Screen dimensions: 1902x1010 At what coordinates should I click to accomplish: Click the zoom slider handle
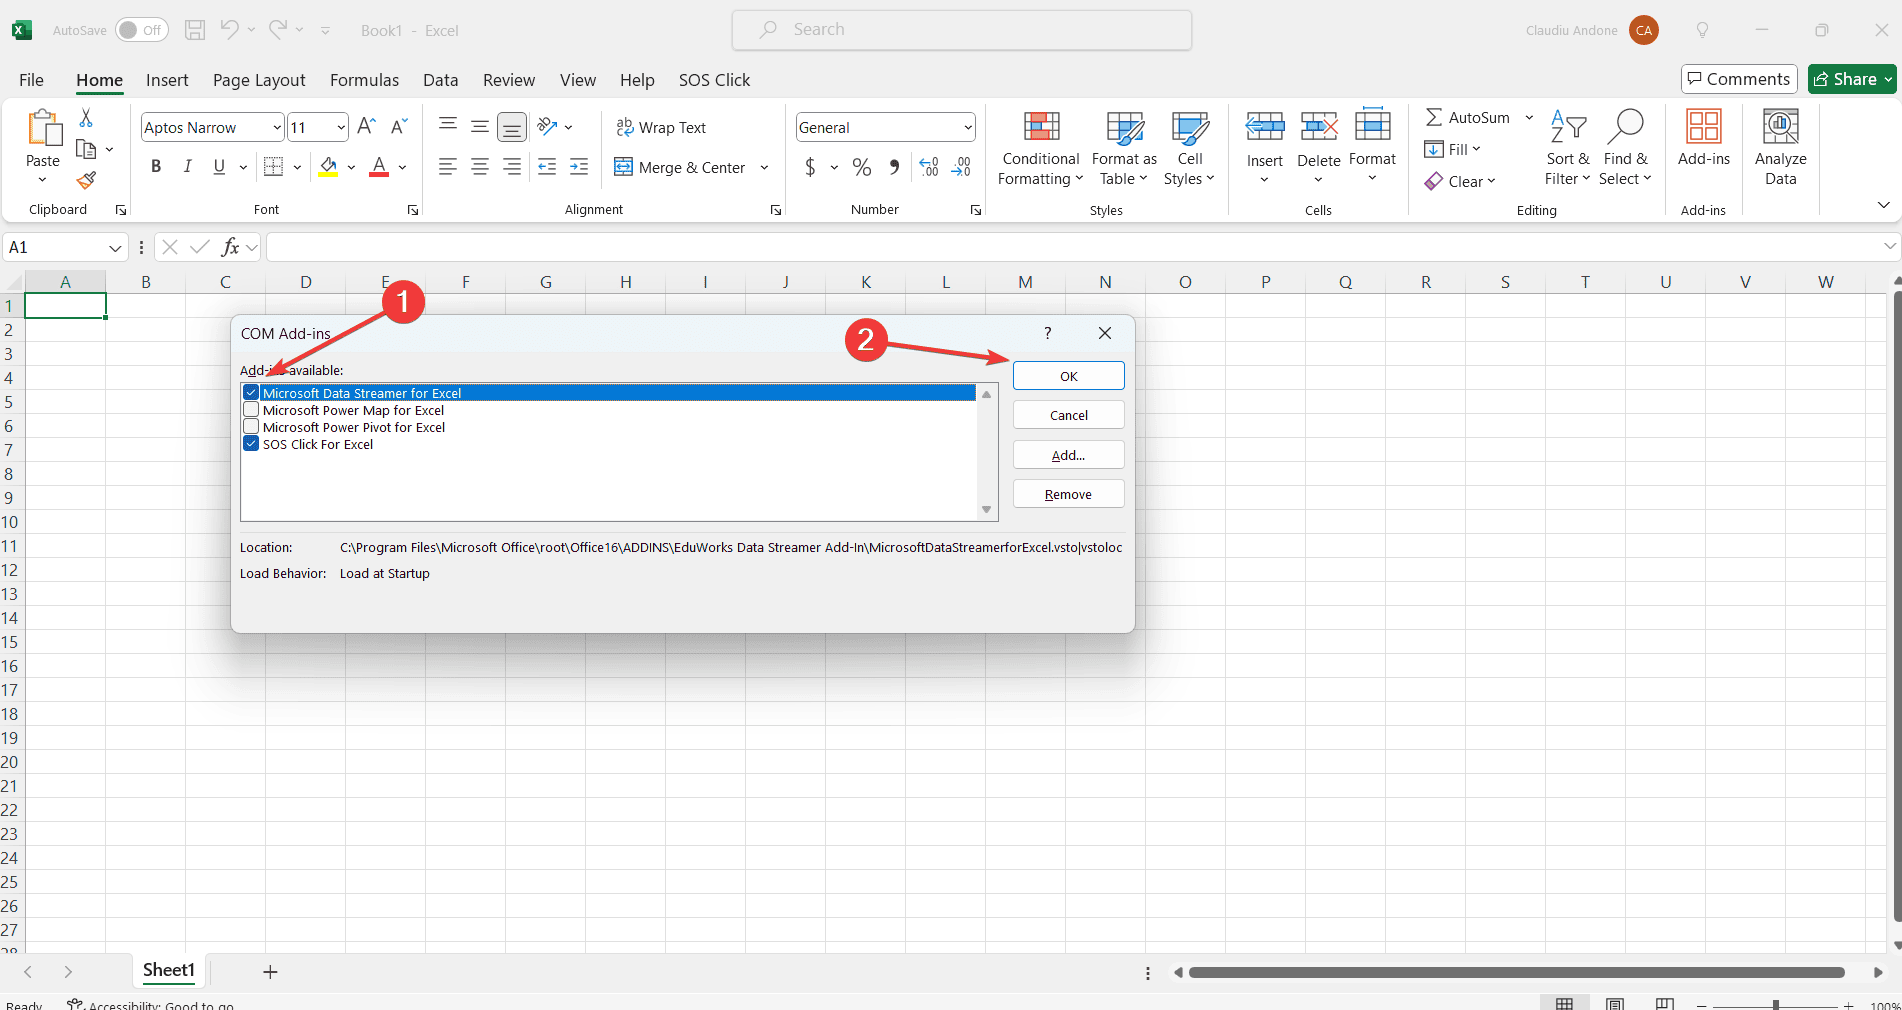1776,1004
